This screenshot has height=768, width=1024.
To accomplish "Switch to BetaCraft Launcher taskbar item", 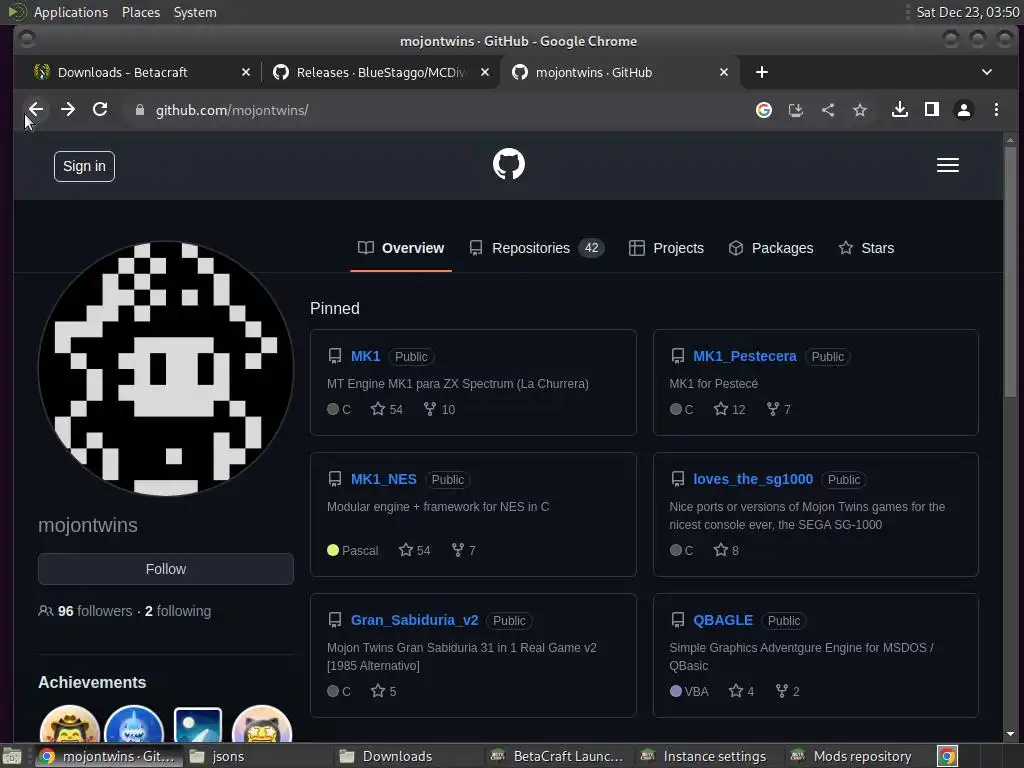I will pos(557,756).
